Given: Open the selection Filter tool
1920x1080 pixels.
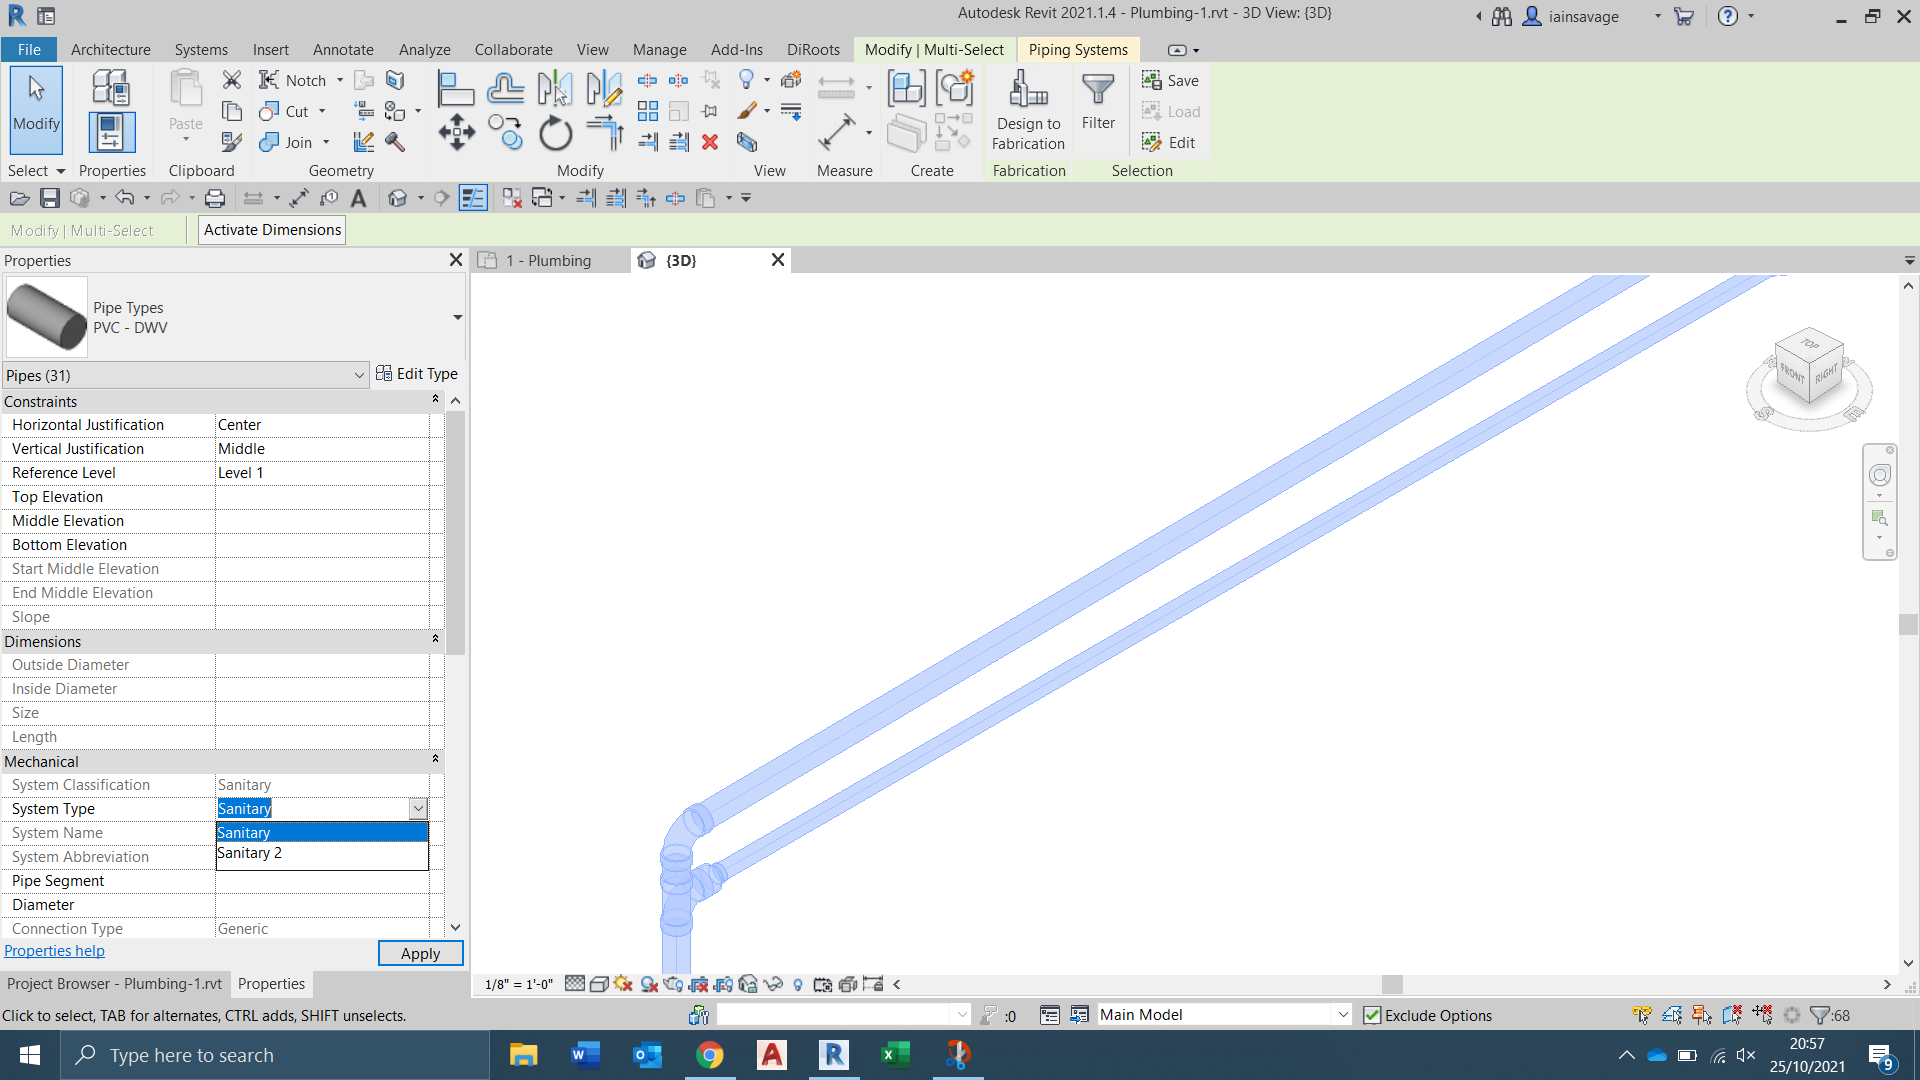Looking at the screenshot, I should [1098, 102].
